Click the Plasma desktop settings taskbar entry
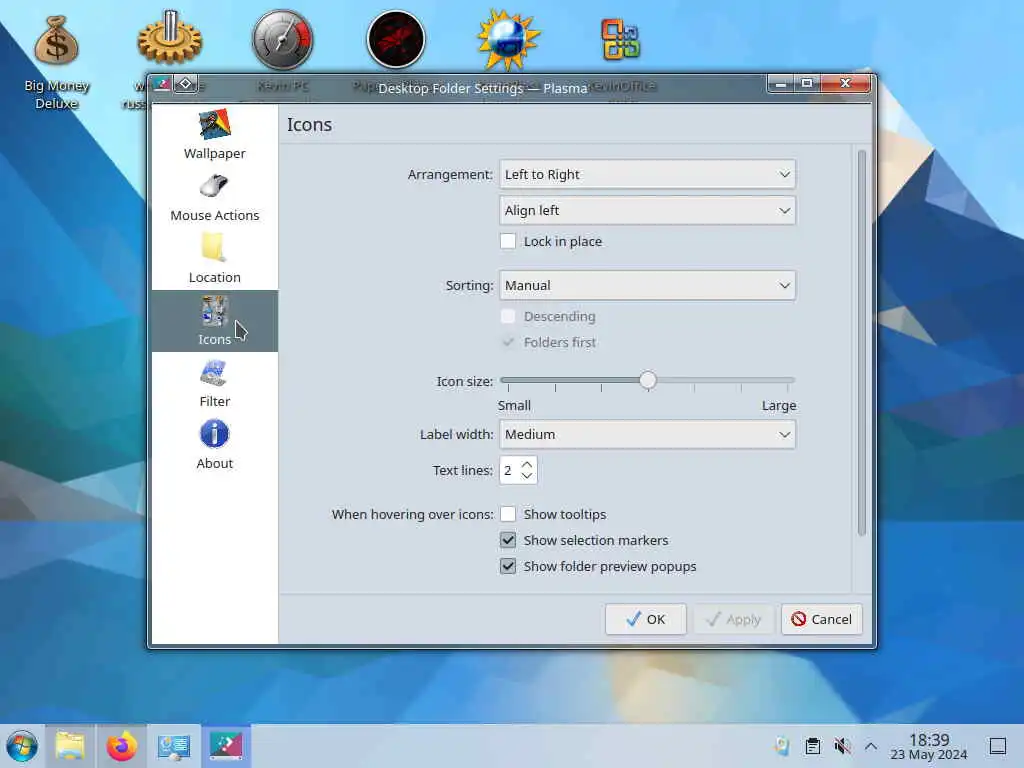 click(225, 746)
